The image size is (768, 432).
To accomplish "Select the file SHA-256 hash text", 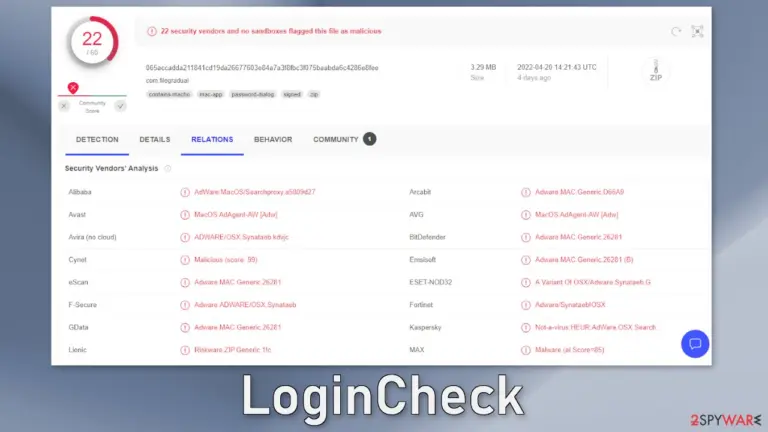I will (262, 68).
